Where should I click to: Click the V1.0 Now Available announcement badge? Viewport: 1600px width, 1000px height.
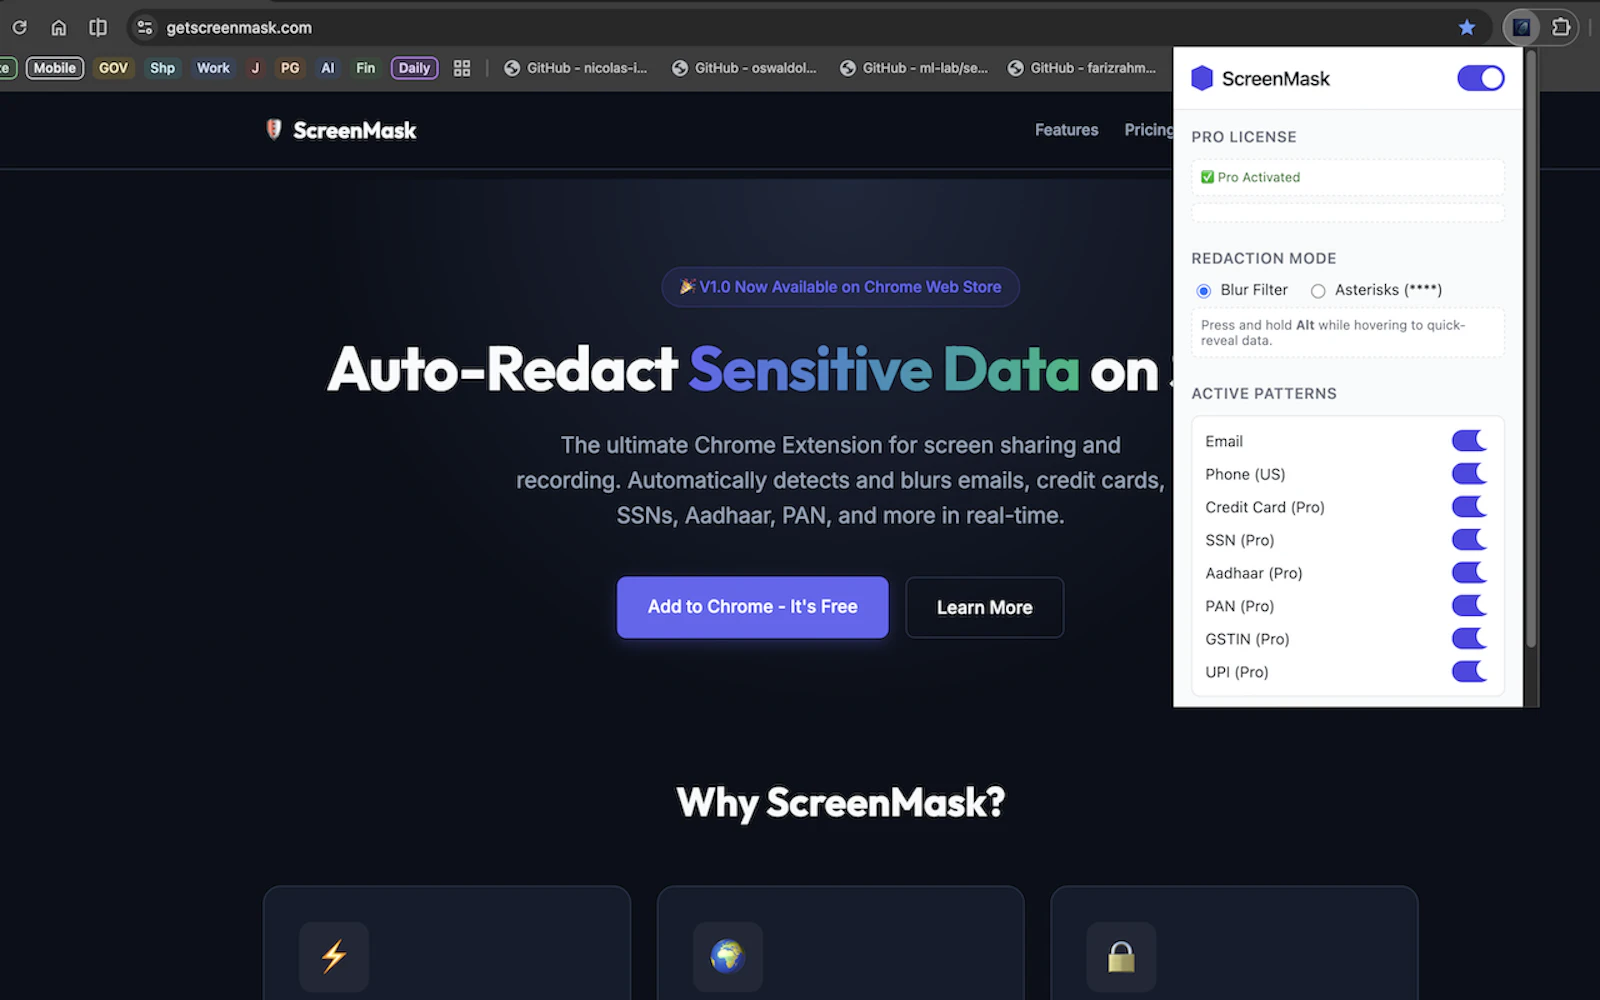click(x=840, y=287)
